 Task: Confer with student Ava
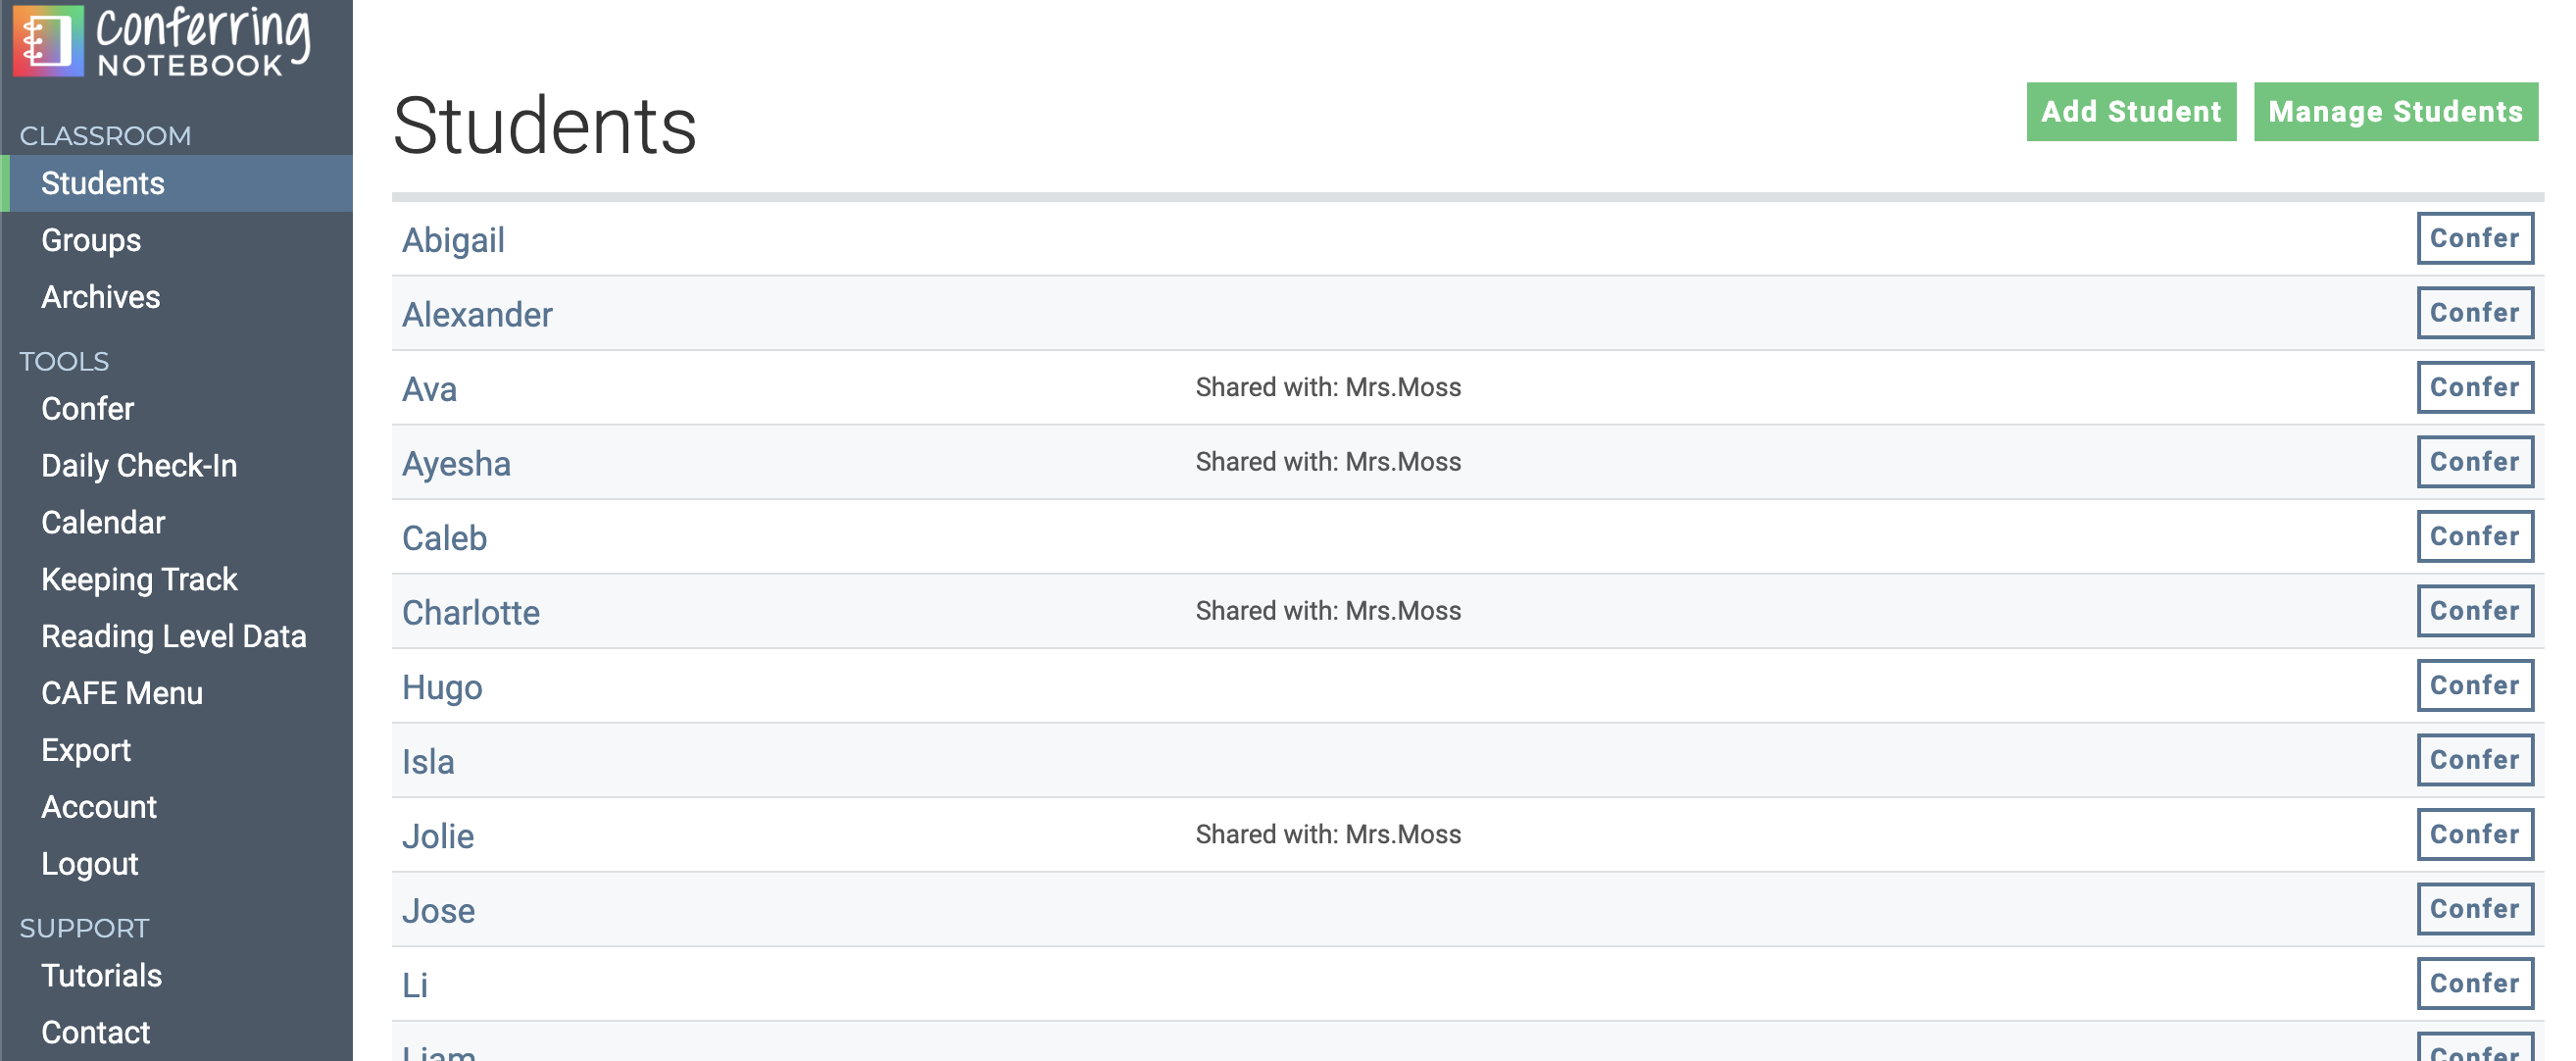tap(2474, 387)
